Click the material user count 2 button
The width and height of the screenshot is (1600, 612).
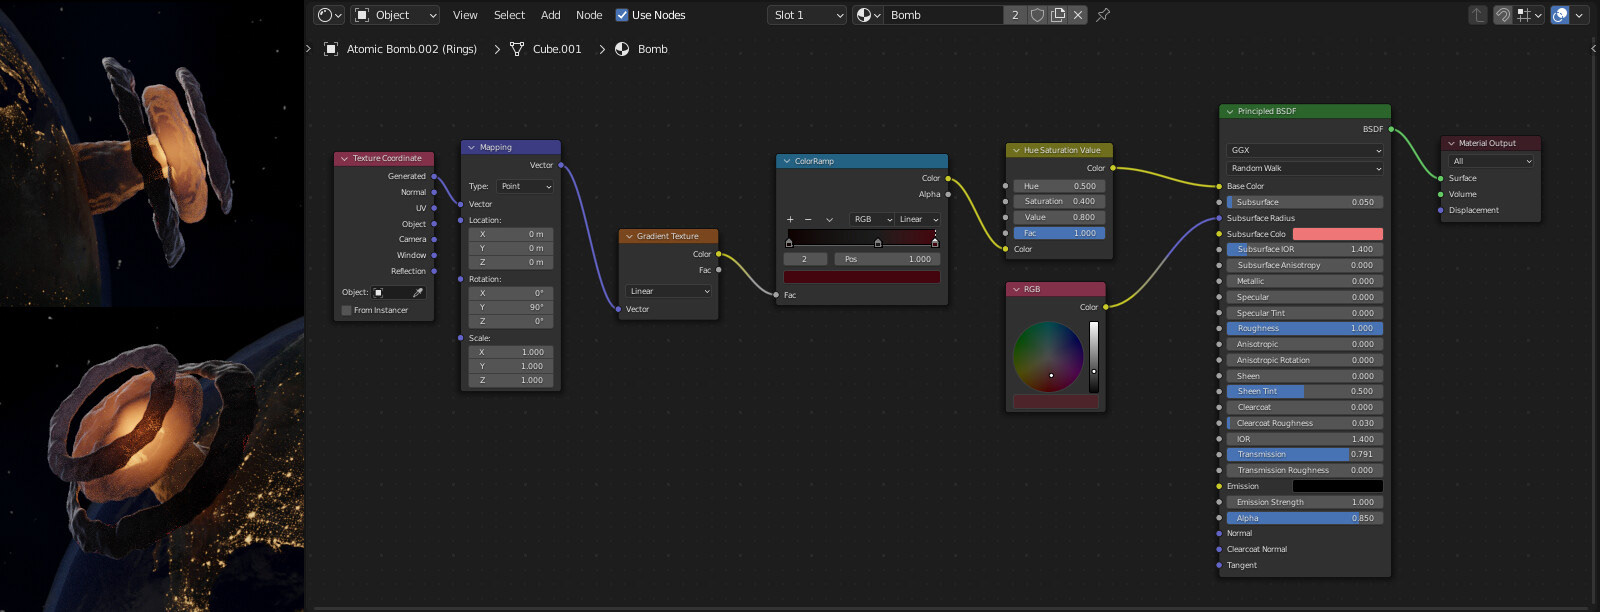coord(1015,15)
